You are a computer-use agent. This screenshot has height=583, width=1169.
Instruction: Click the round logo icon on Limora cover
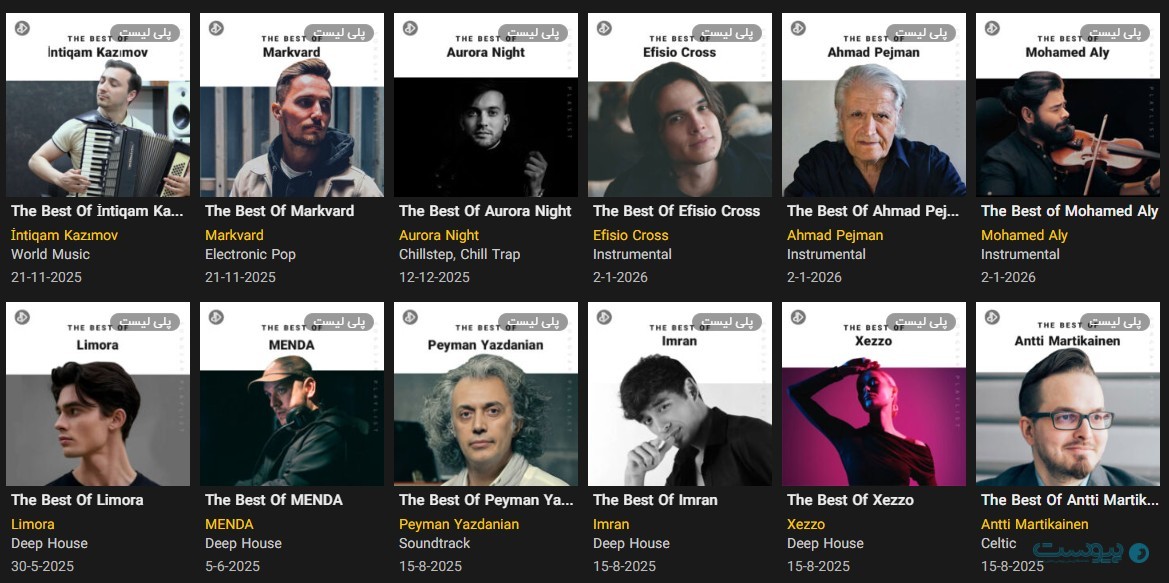[x=22, y=317]
